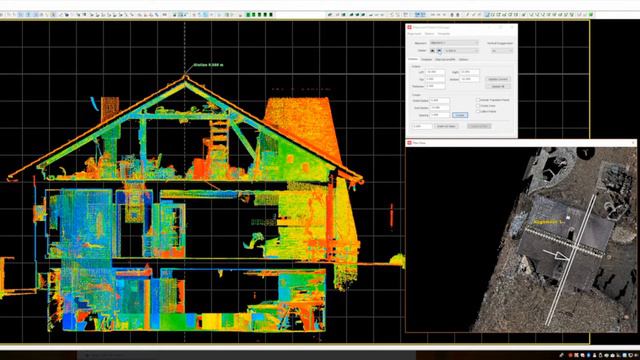Image resolution: width=640 pixels, height=360 pixels.
Task: Open the alignment dropdown in the profile dialog
Action: click(x=454, y=43)
